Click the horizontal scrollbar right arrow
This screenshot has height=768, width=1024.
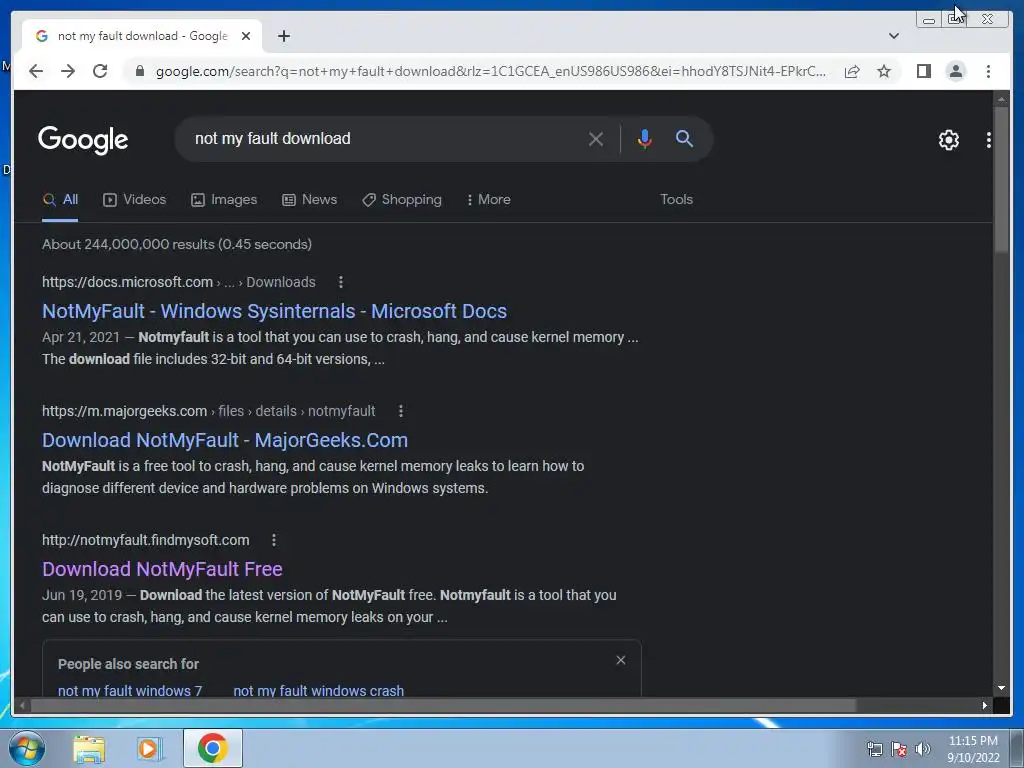pyautogui.click(x=985, y=705)
